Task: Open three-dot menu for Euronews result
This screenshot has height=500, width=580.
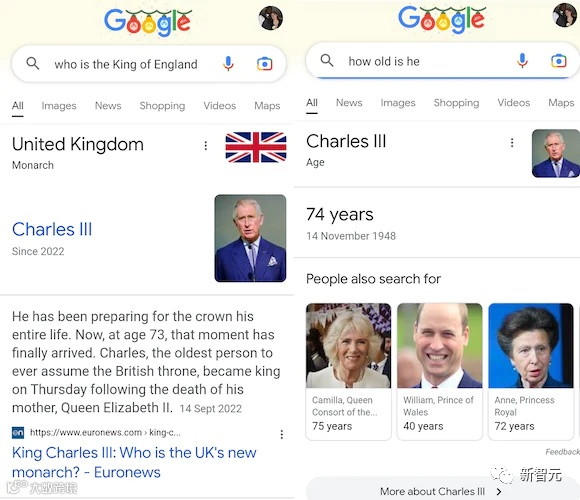Action: [x=282, y=434]
